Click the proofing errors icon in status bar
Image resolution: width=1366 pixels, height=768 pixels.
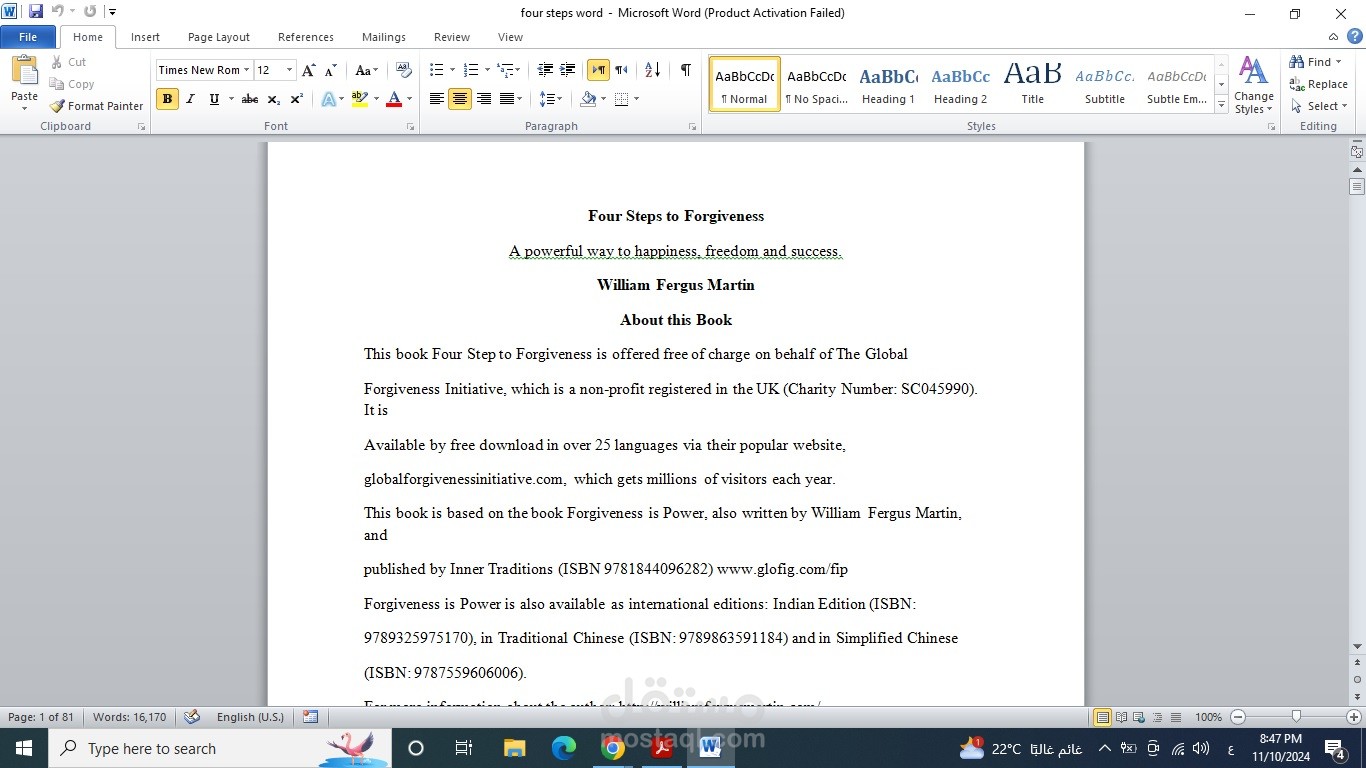[192, 717]
